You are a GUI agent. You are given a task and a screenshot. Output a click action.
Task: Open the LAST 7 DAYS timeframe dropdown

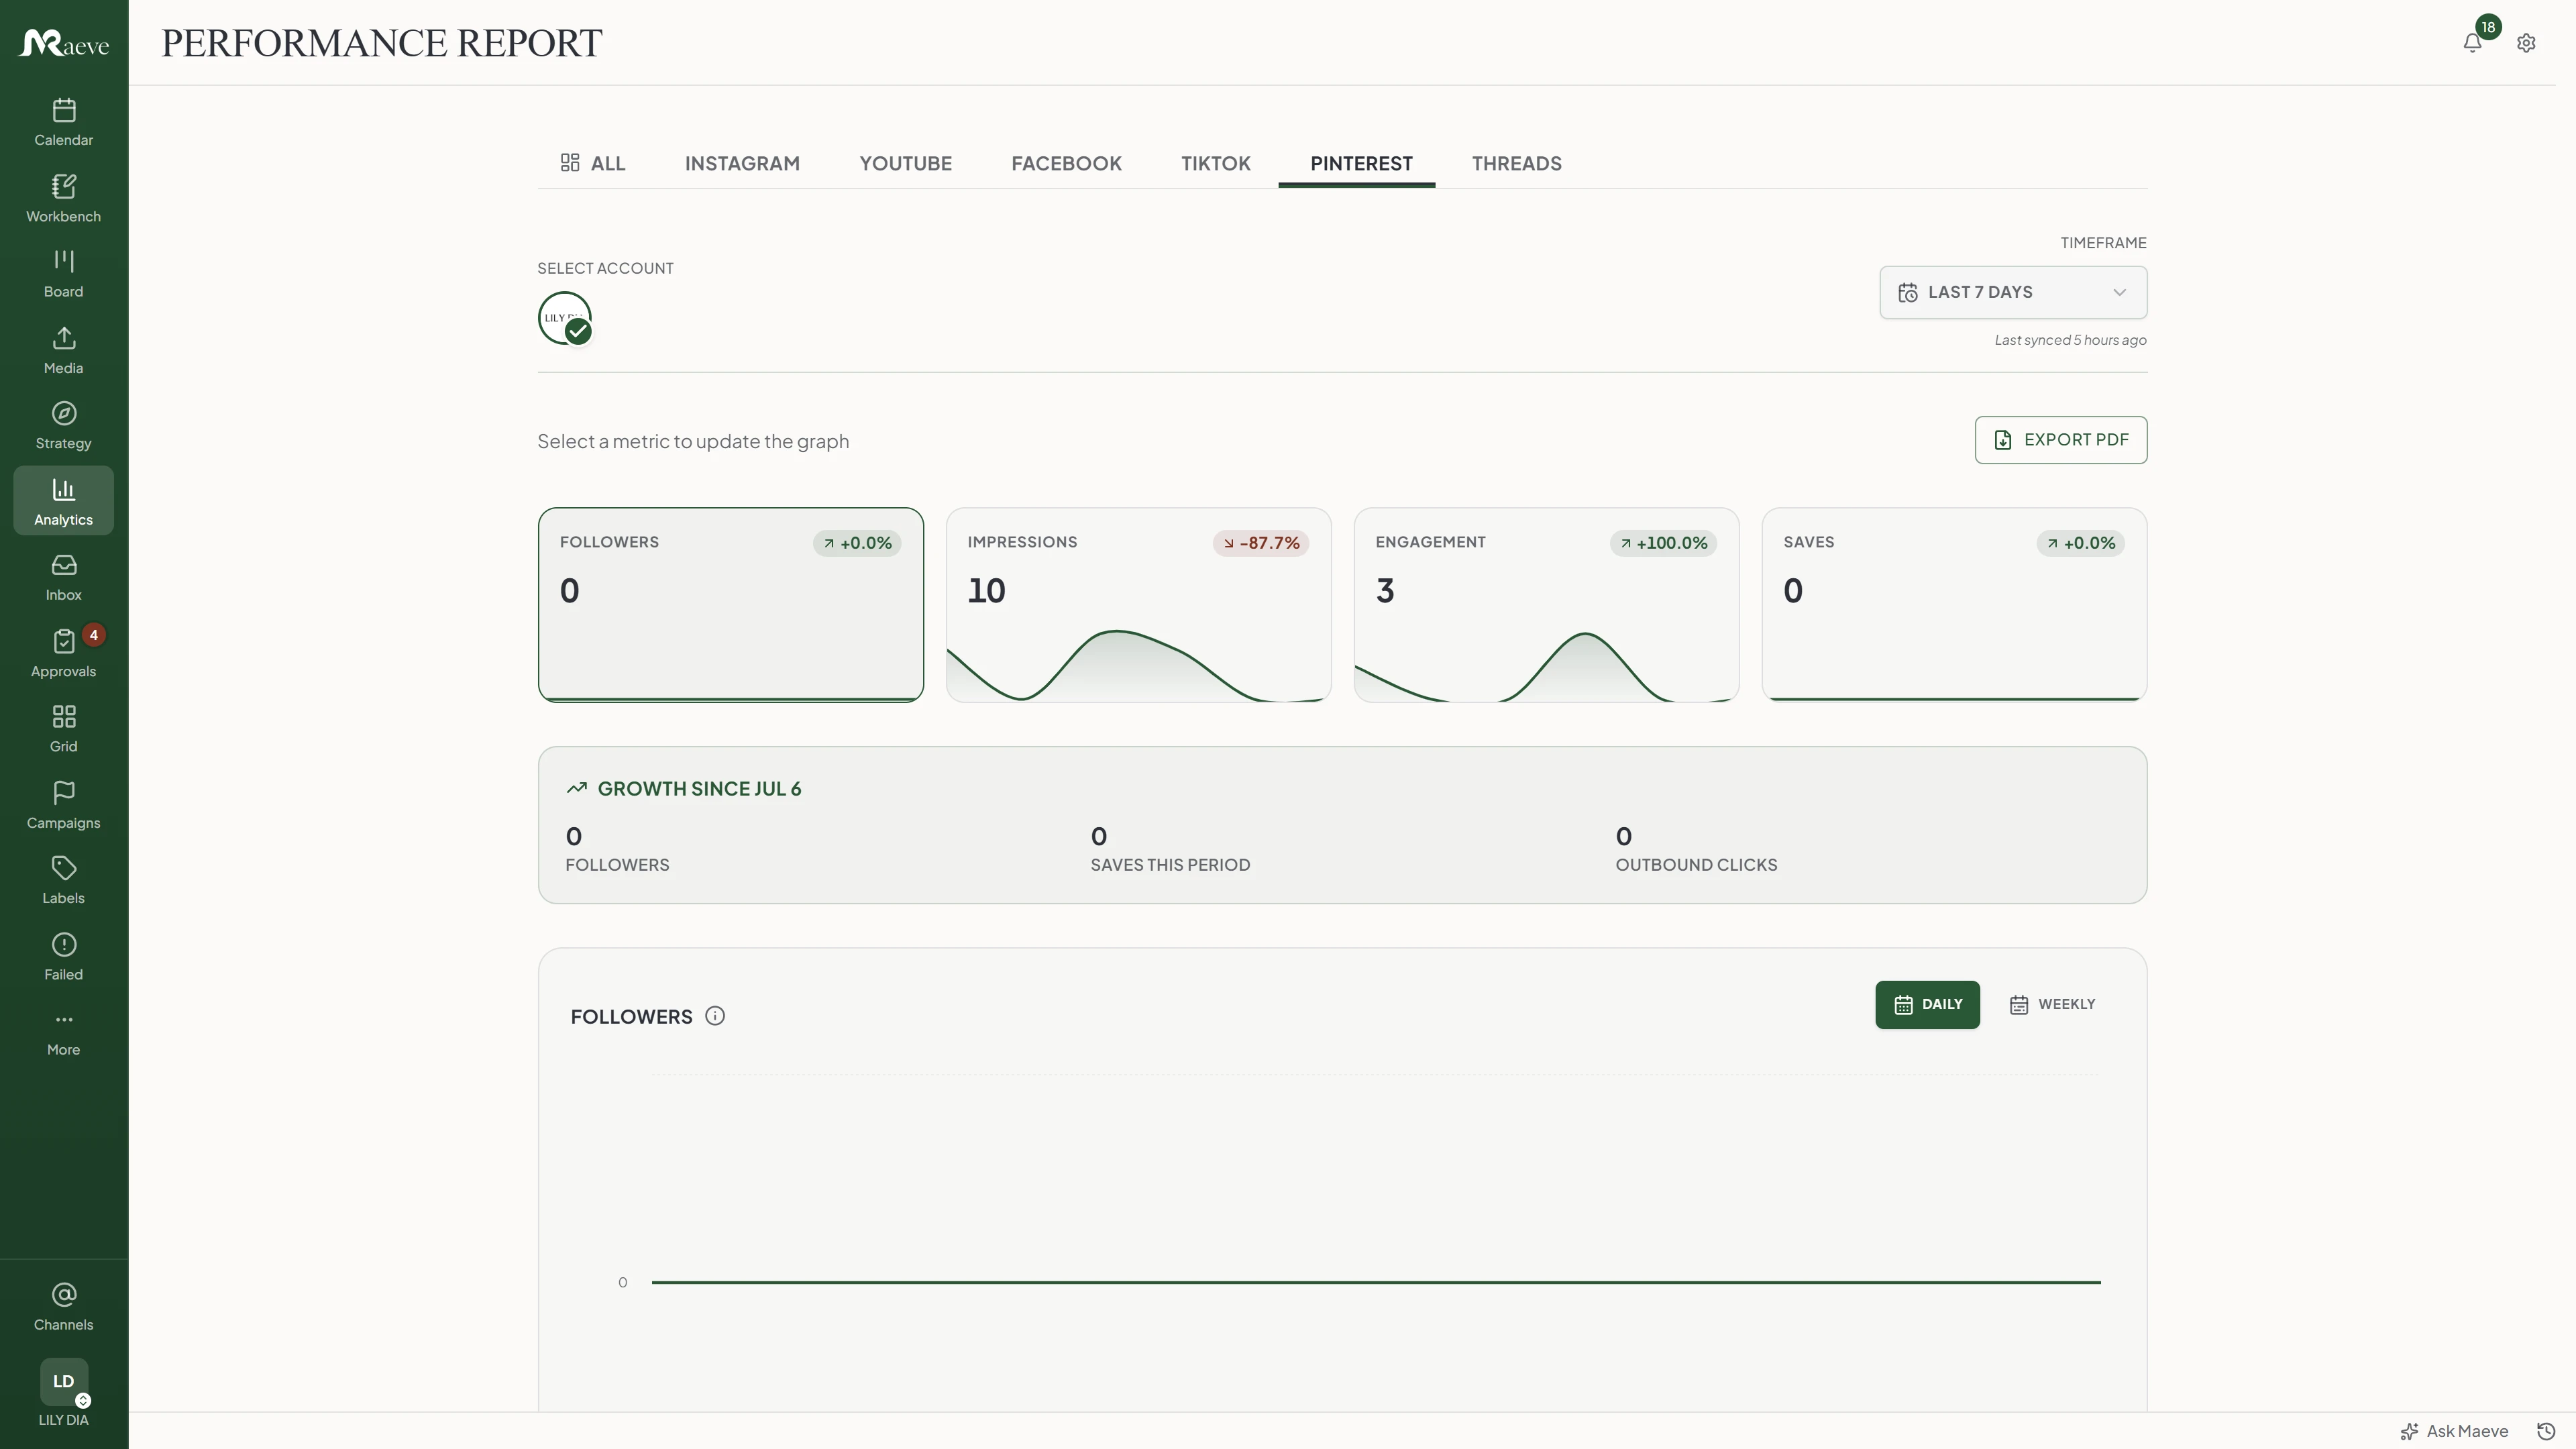[2013, 292]
